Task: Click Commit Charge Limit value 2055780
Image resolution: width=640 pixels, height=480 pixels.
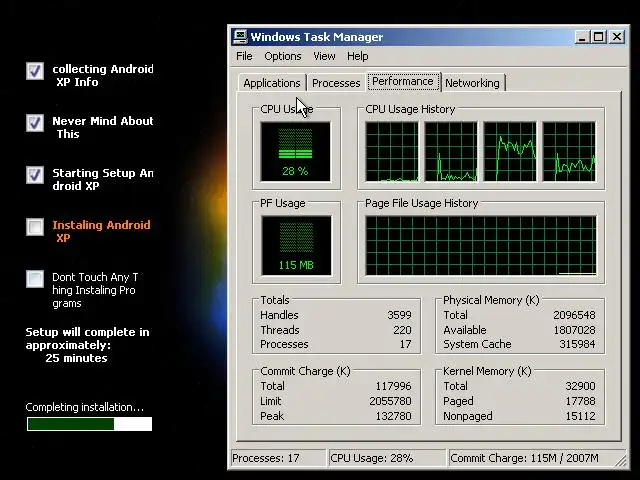Action: click(x=390, y=401)
